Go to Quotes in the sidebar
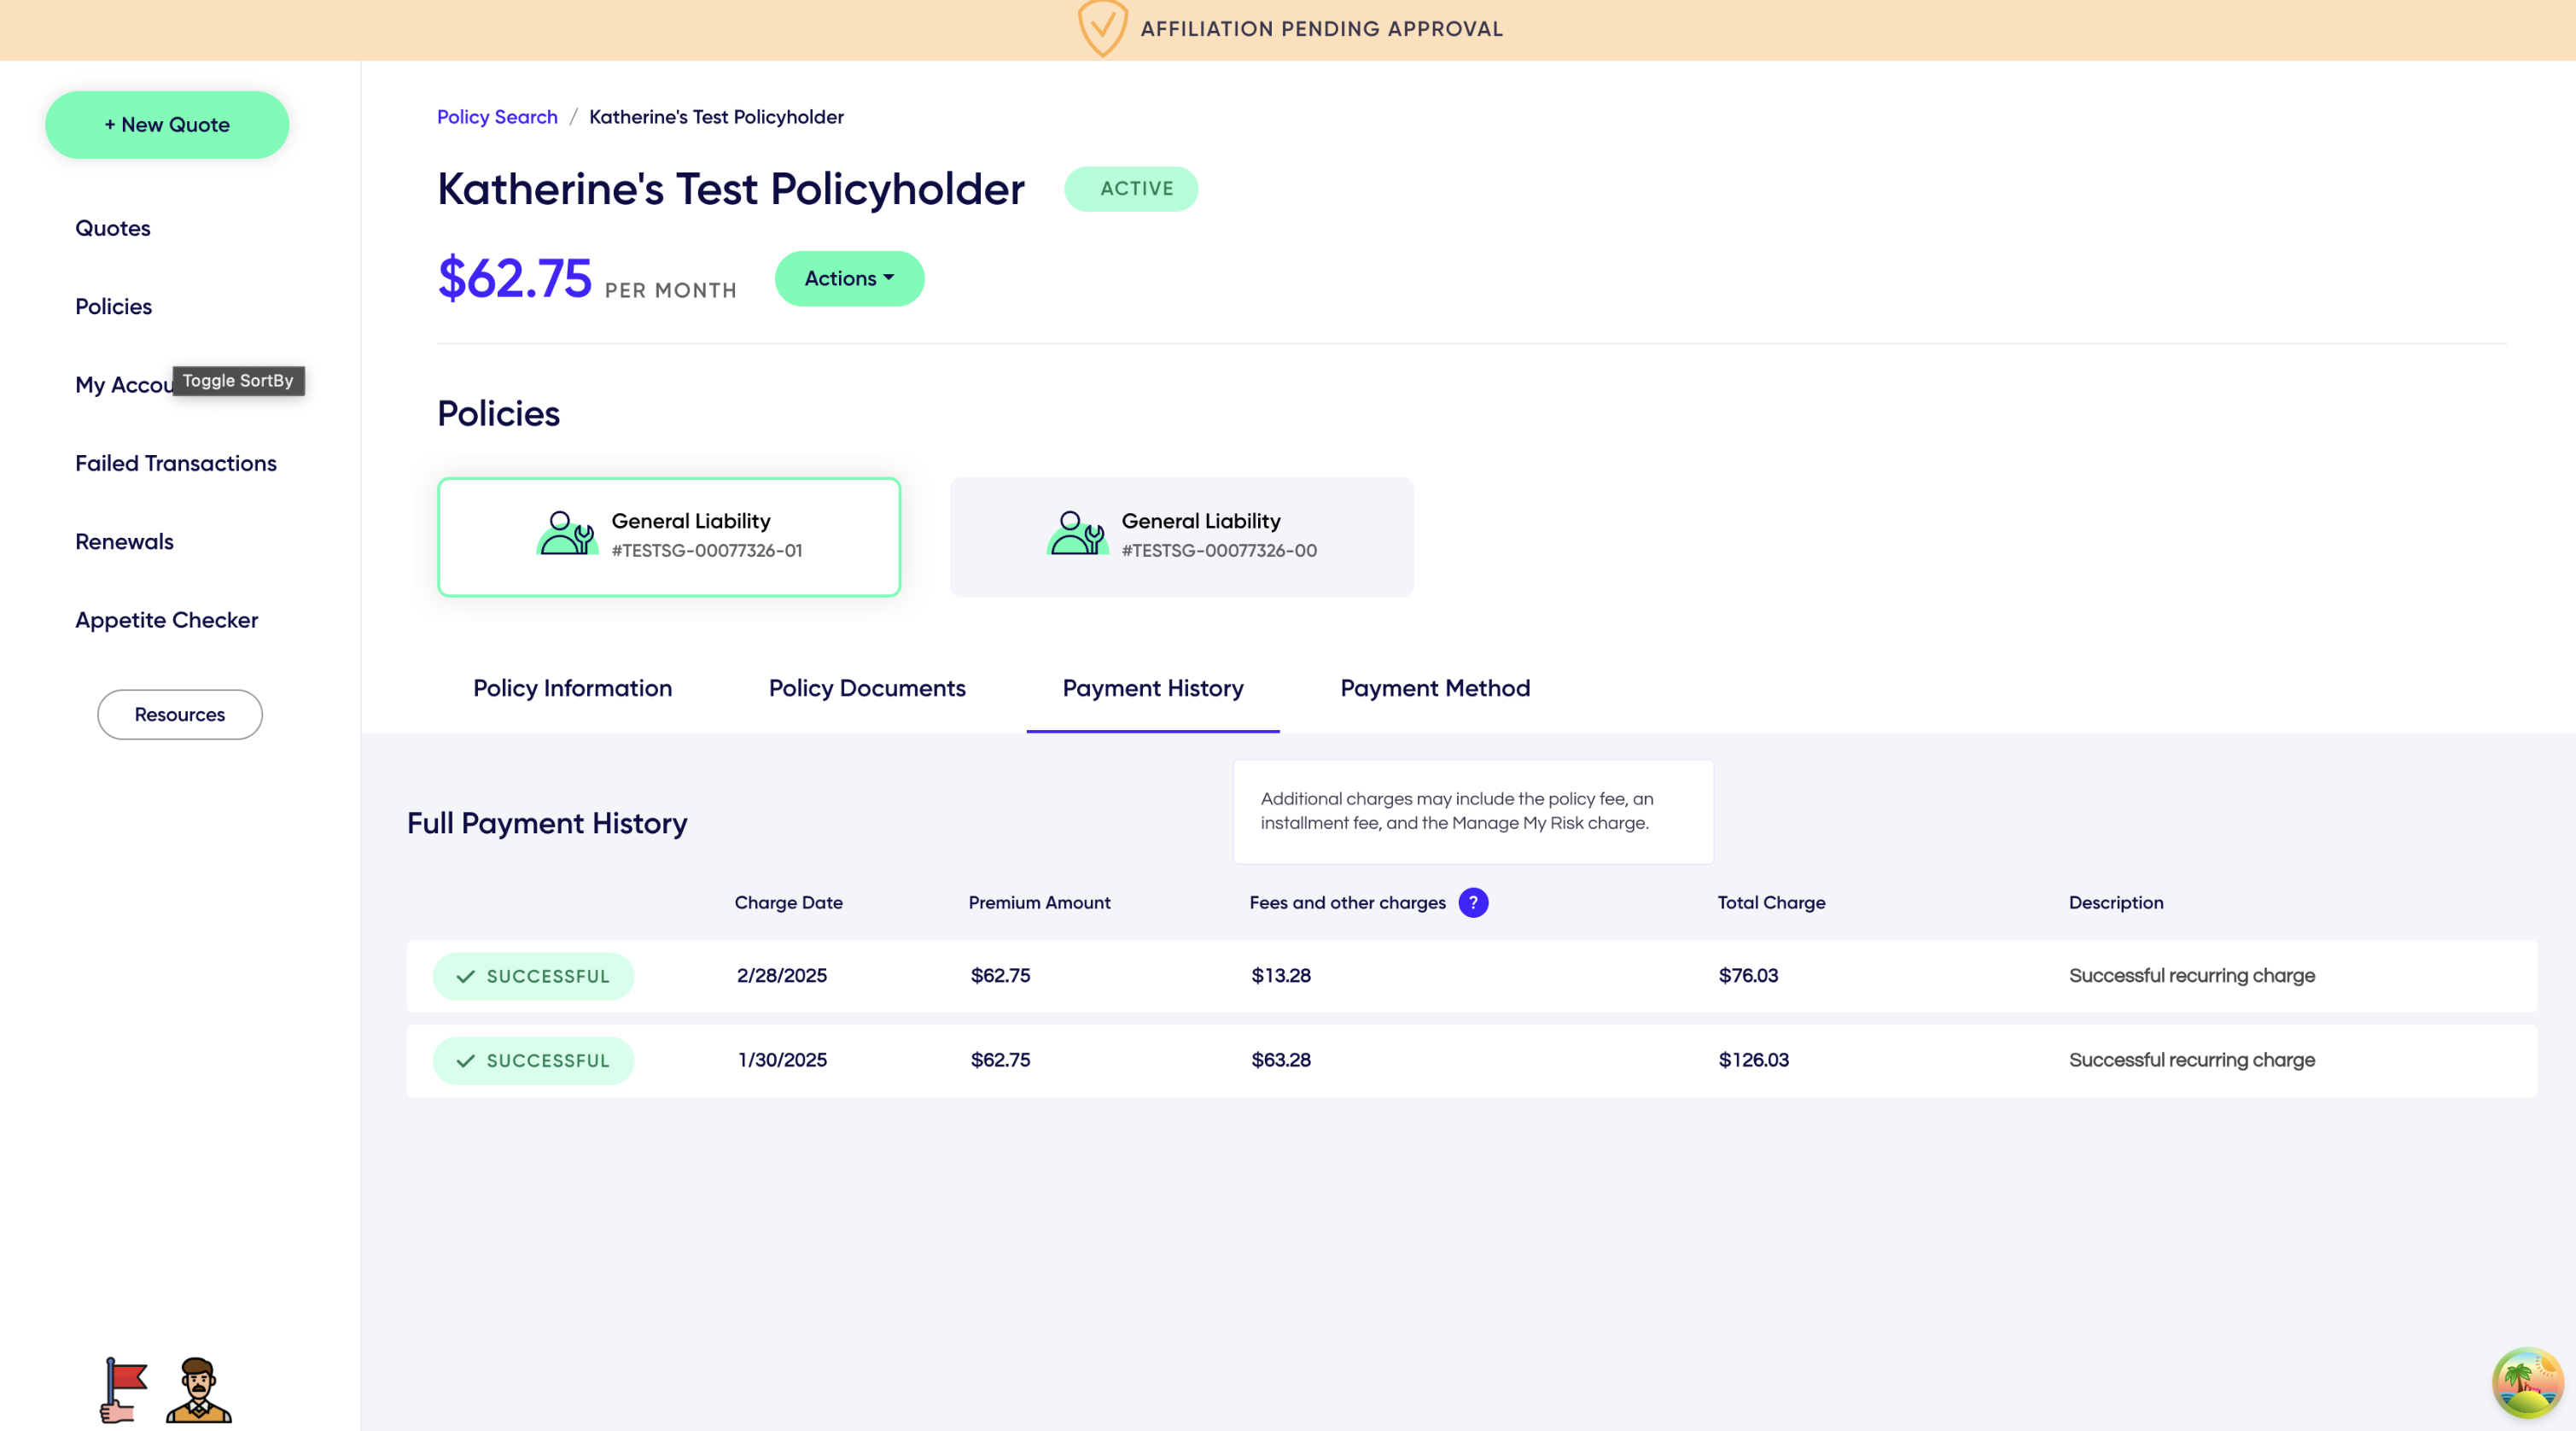Image resolution: width=2576 pixels, height=1431 pixels. coord(113,228)
